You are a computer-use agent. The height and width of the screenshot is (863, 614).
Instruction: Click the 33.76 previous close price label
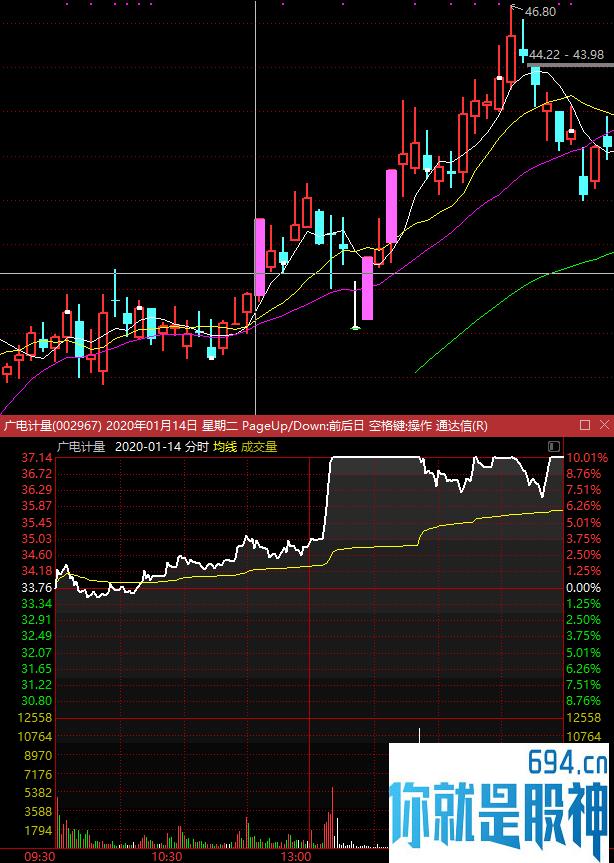pyautogui.click(x=37, y=587)
